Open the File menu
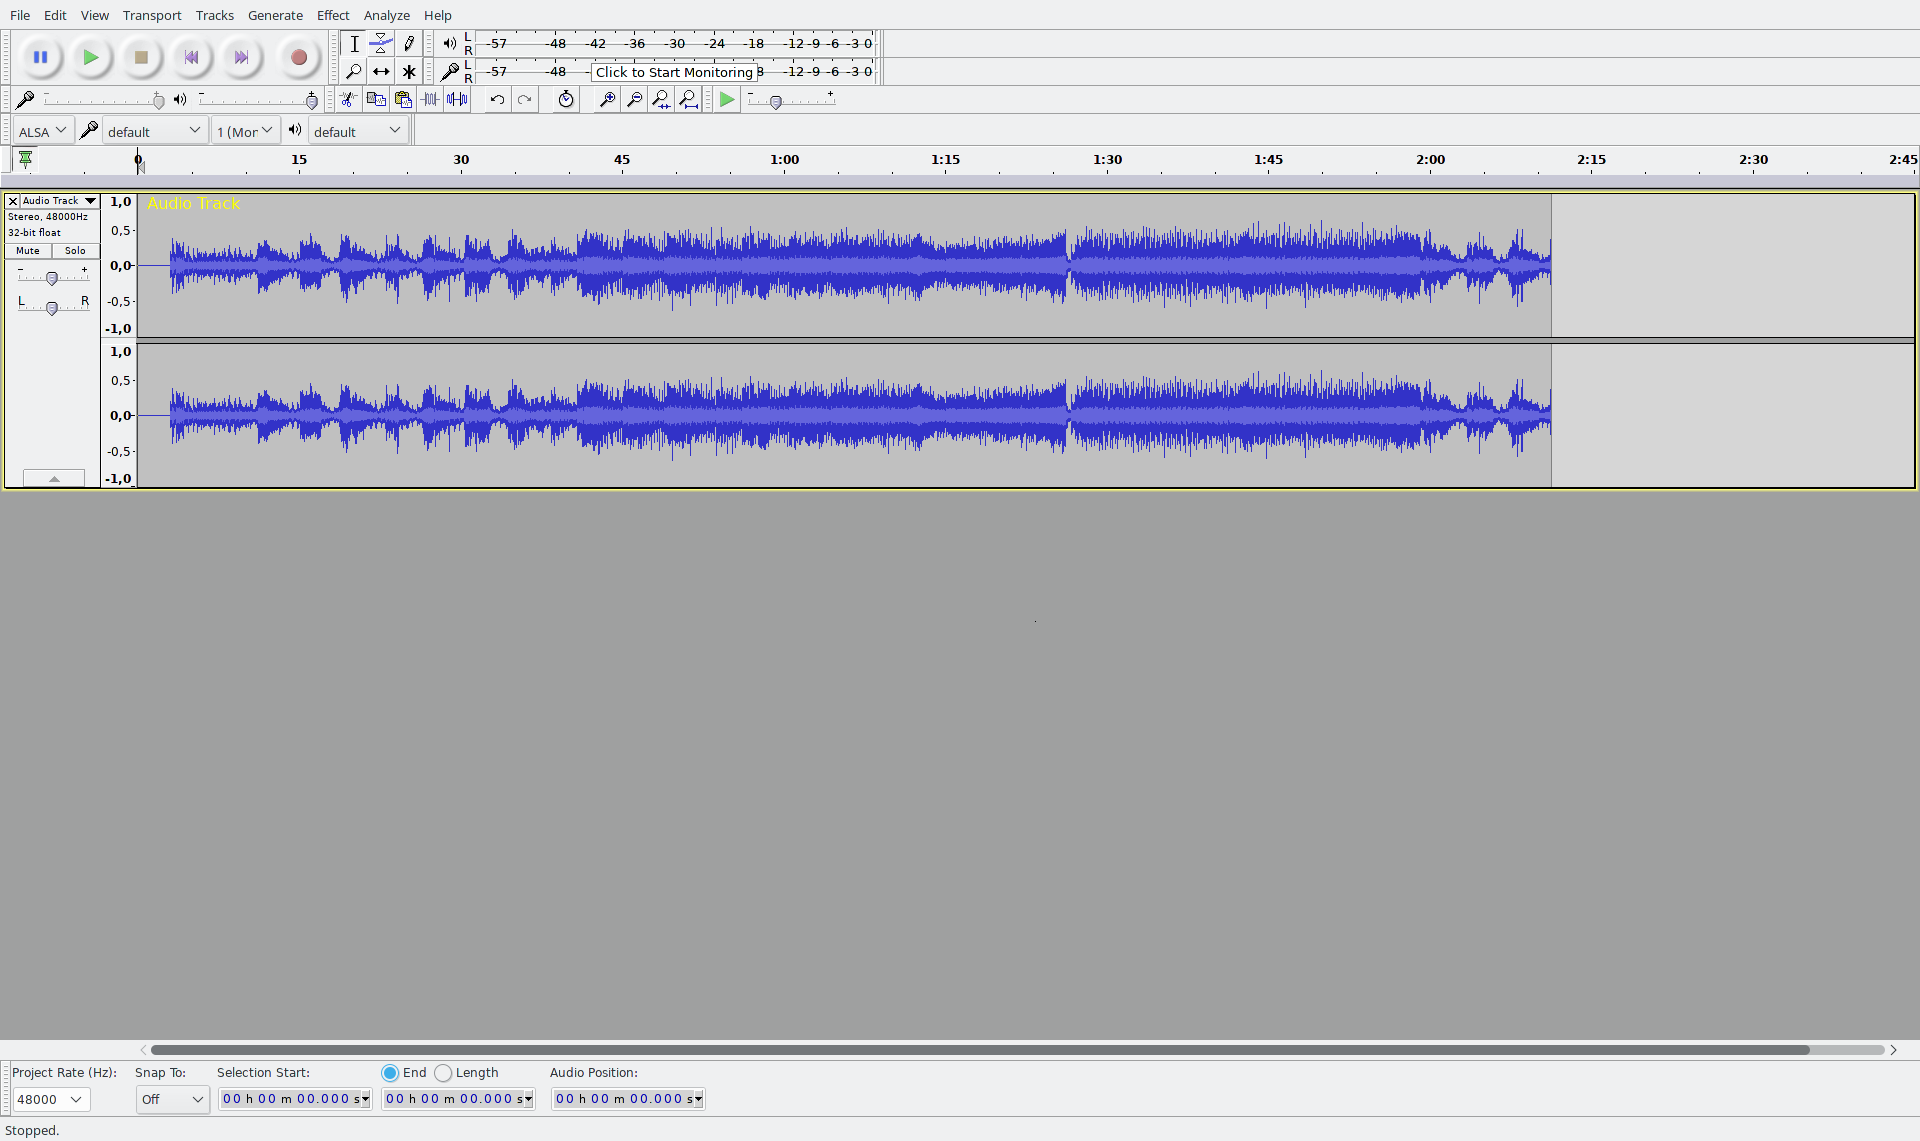The image size is (1920, 1141). tap(20, 15)
